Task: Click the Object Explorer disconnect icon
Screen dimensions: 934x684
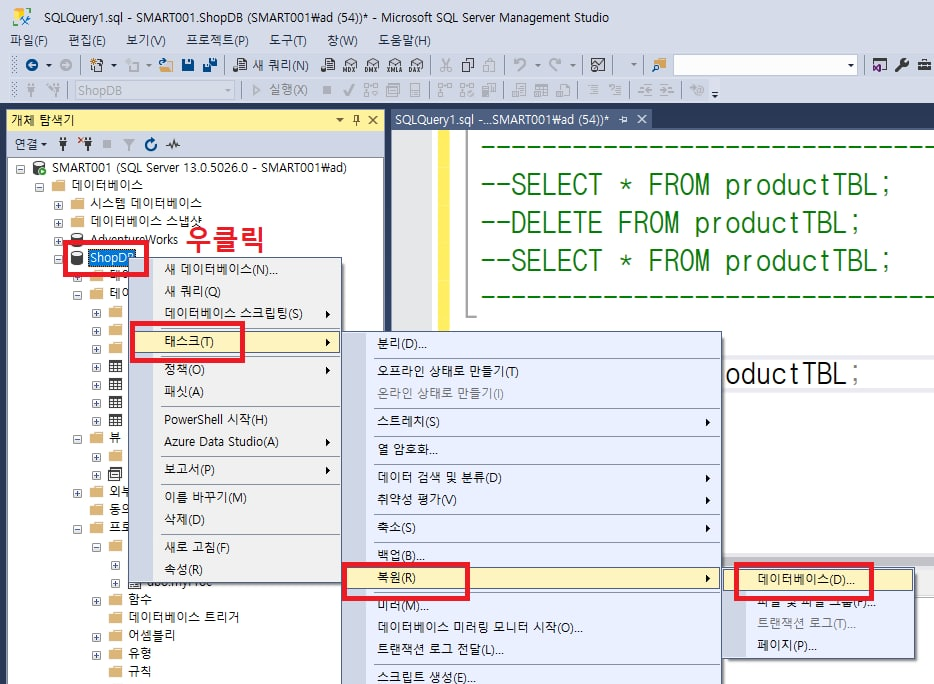Action: [85, 144]
